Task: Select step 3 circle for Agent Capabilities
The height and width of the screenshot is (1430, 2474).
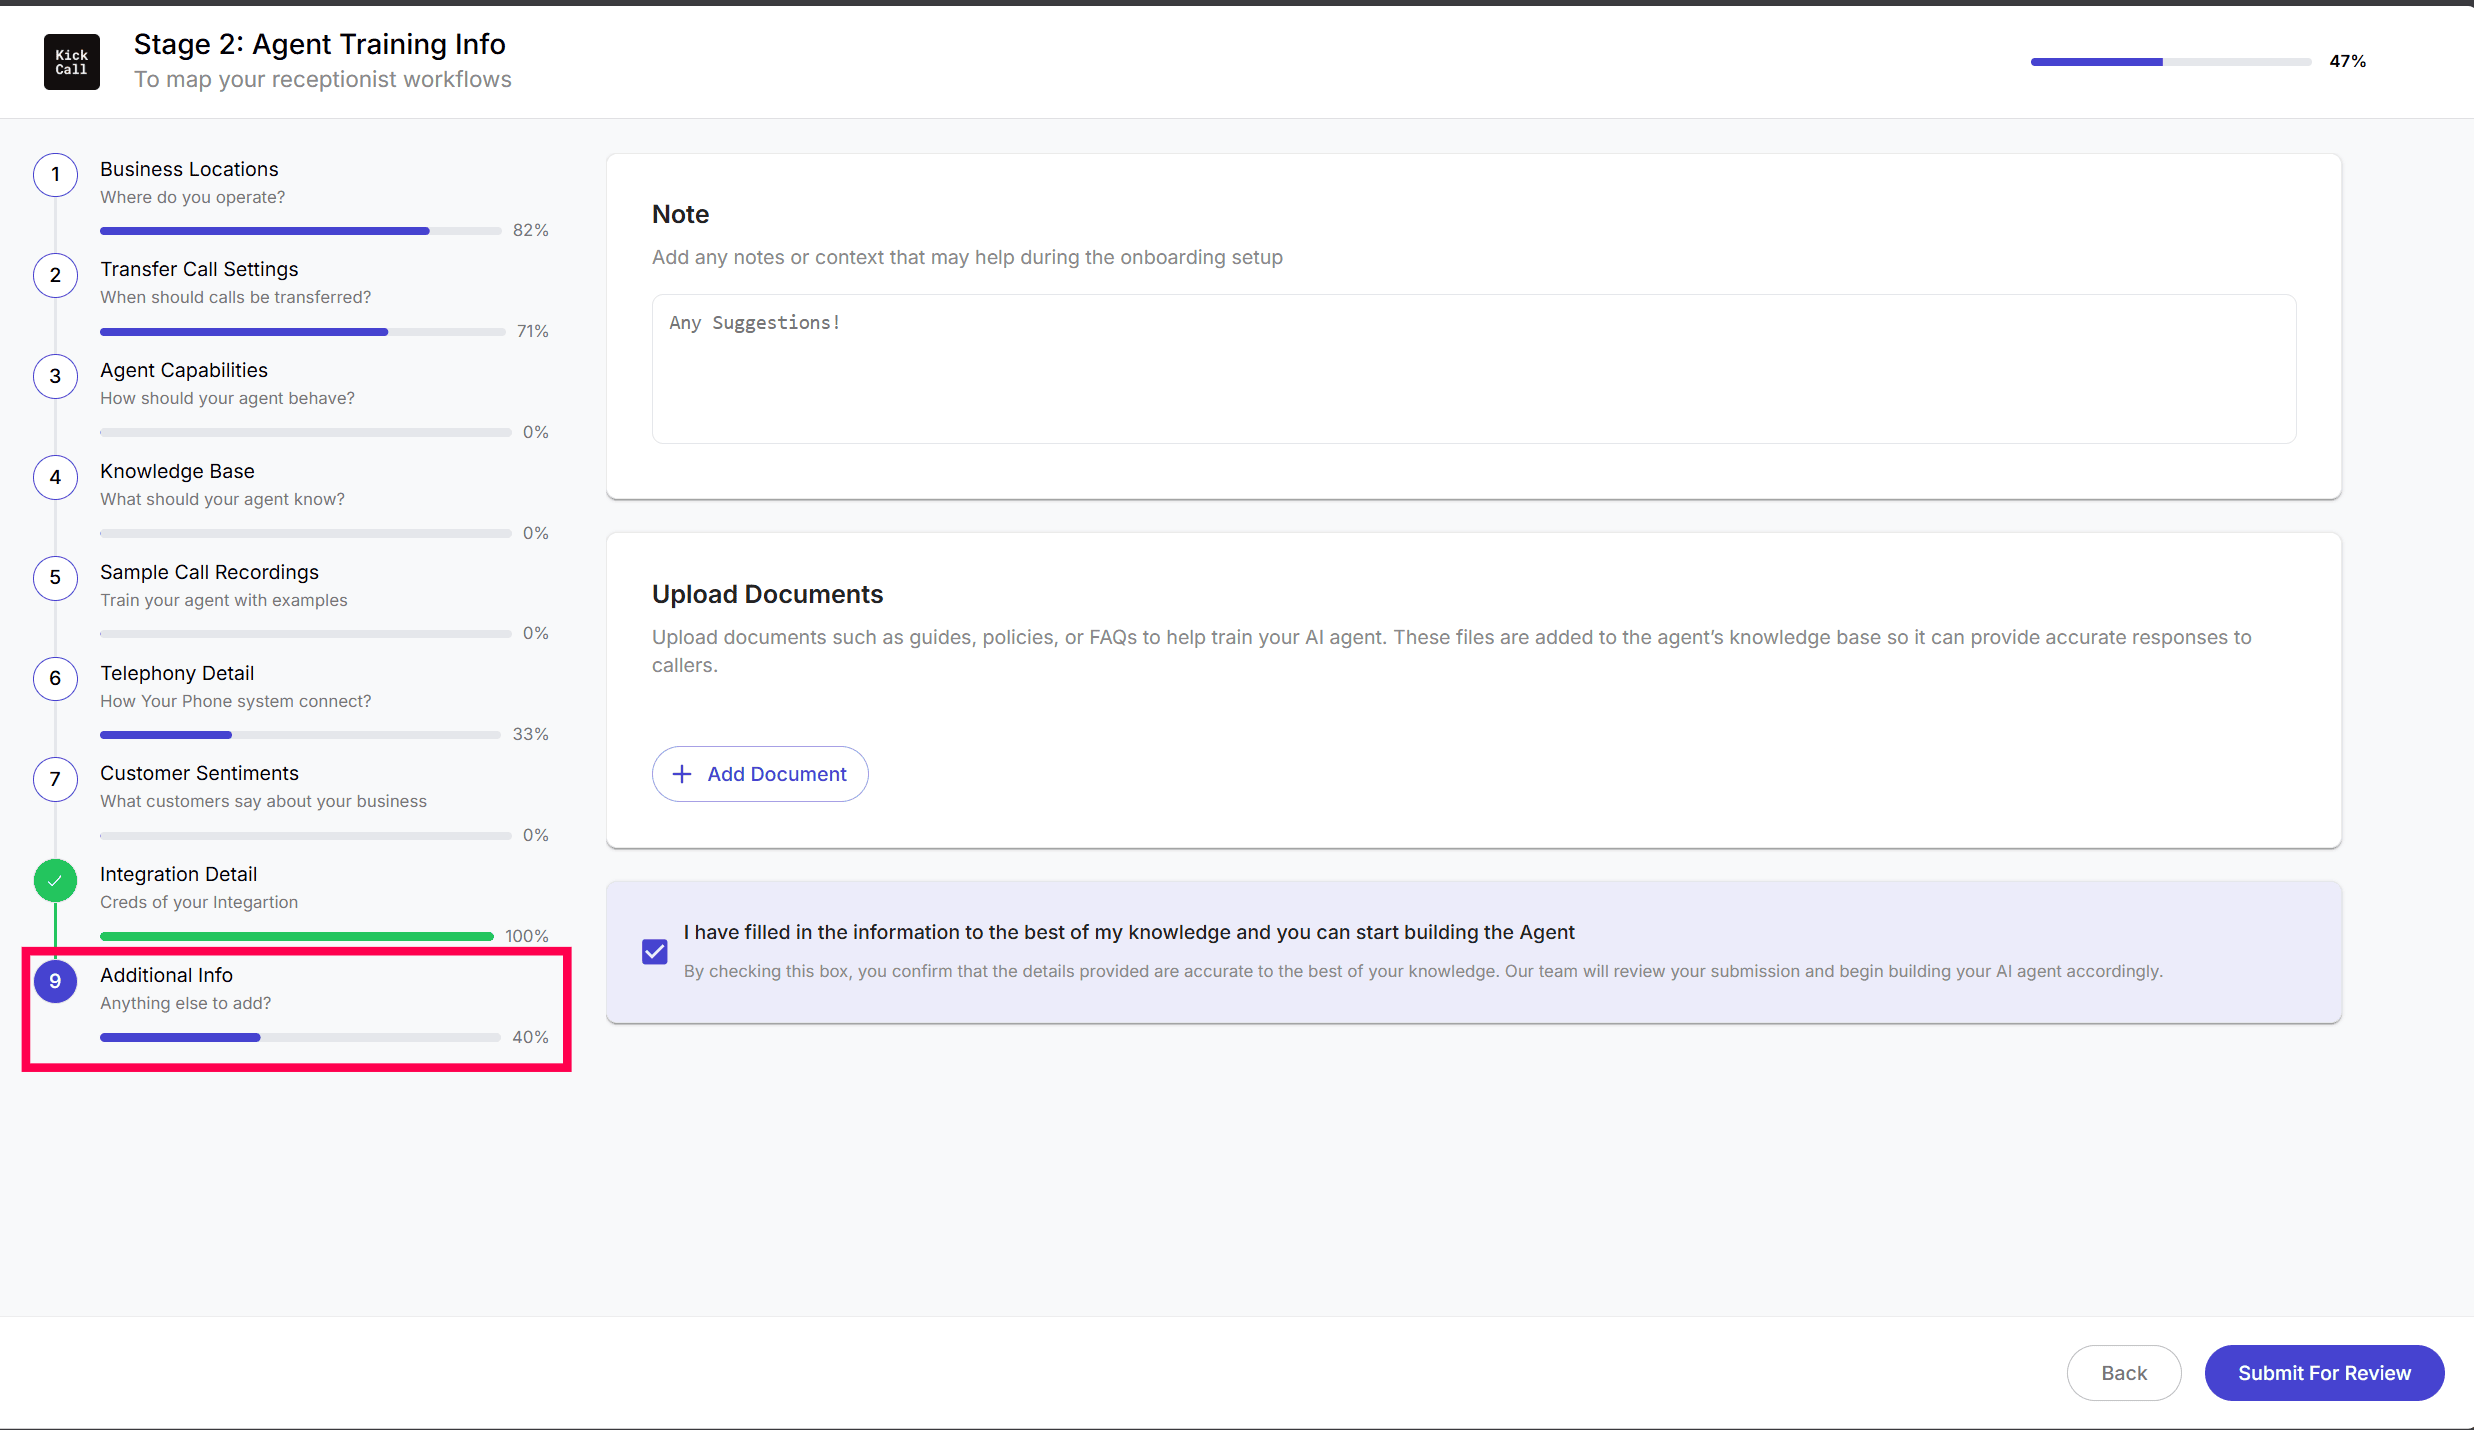Action: [56, 376]
